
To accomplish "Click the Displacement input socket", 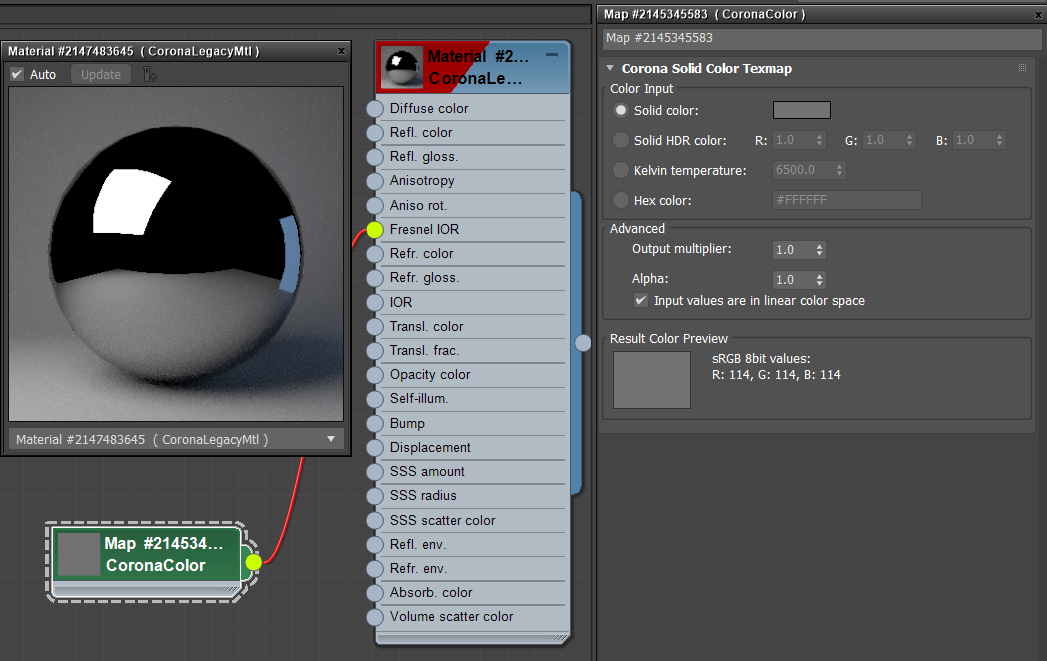I will tap(375, 447).
